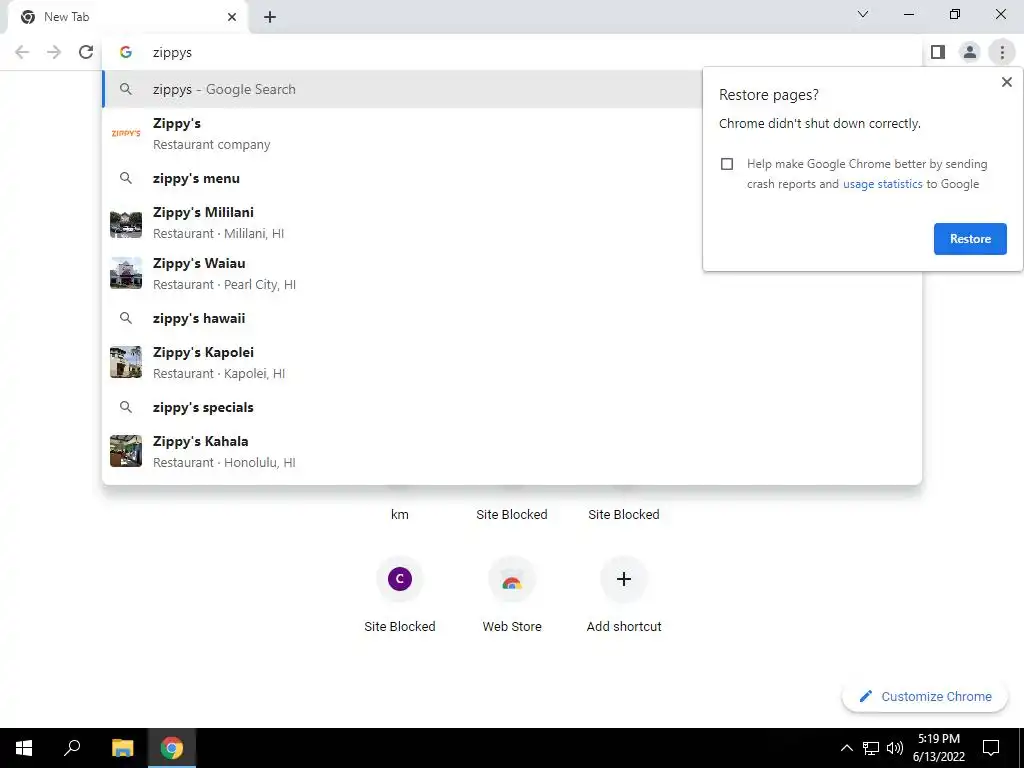Select Zippy's Kahala Honolulu suggestion

[512, 451]
